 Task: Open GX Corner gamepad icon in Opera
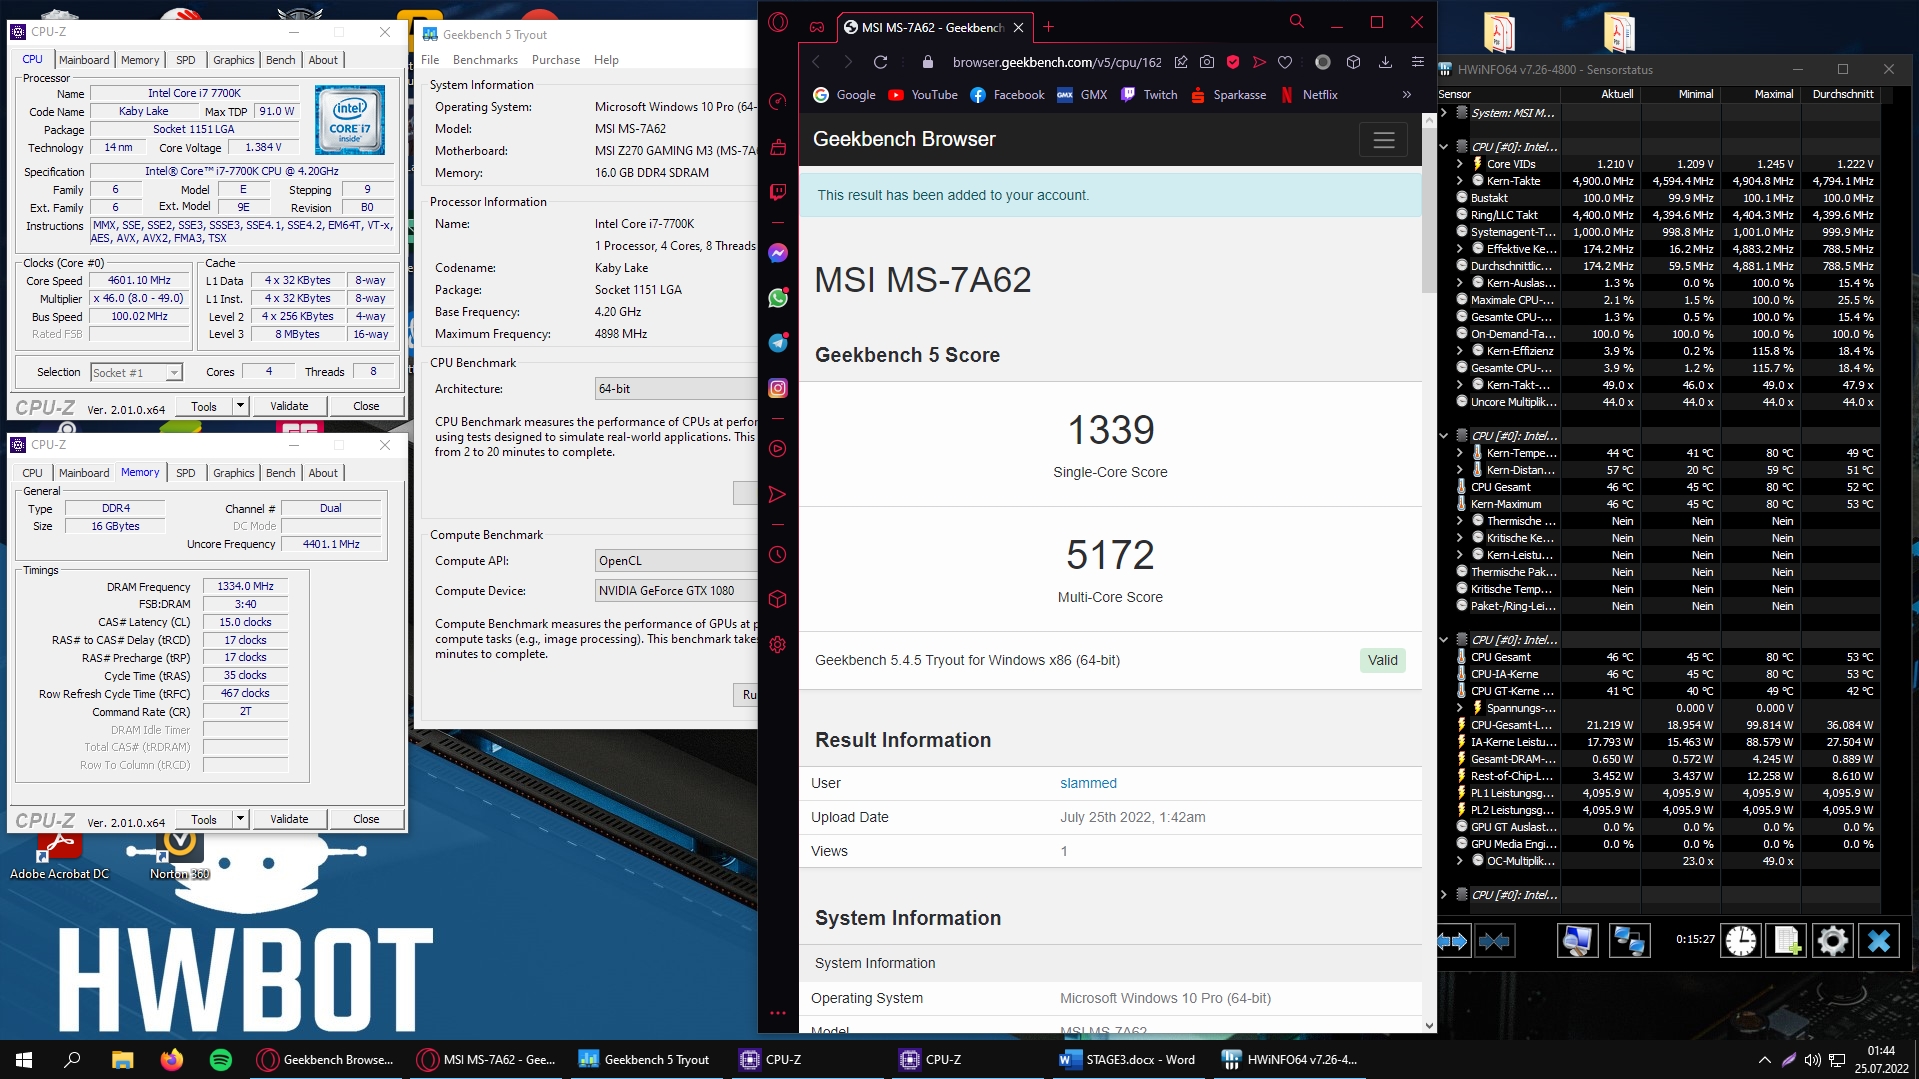click(x=817, y=27)
